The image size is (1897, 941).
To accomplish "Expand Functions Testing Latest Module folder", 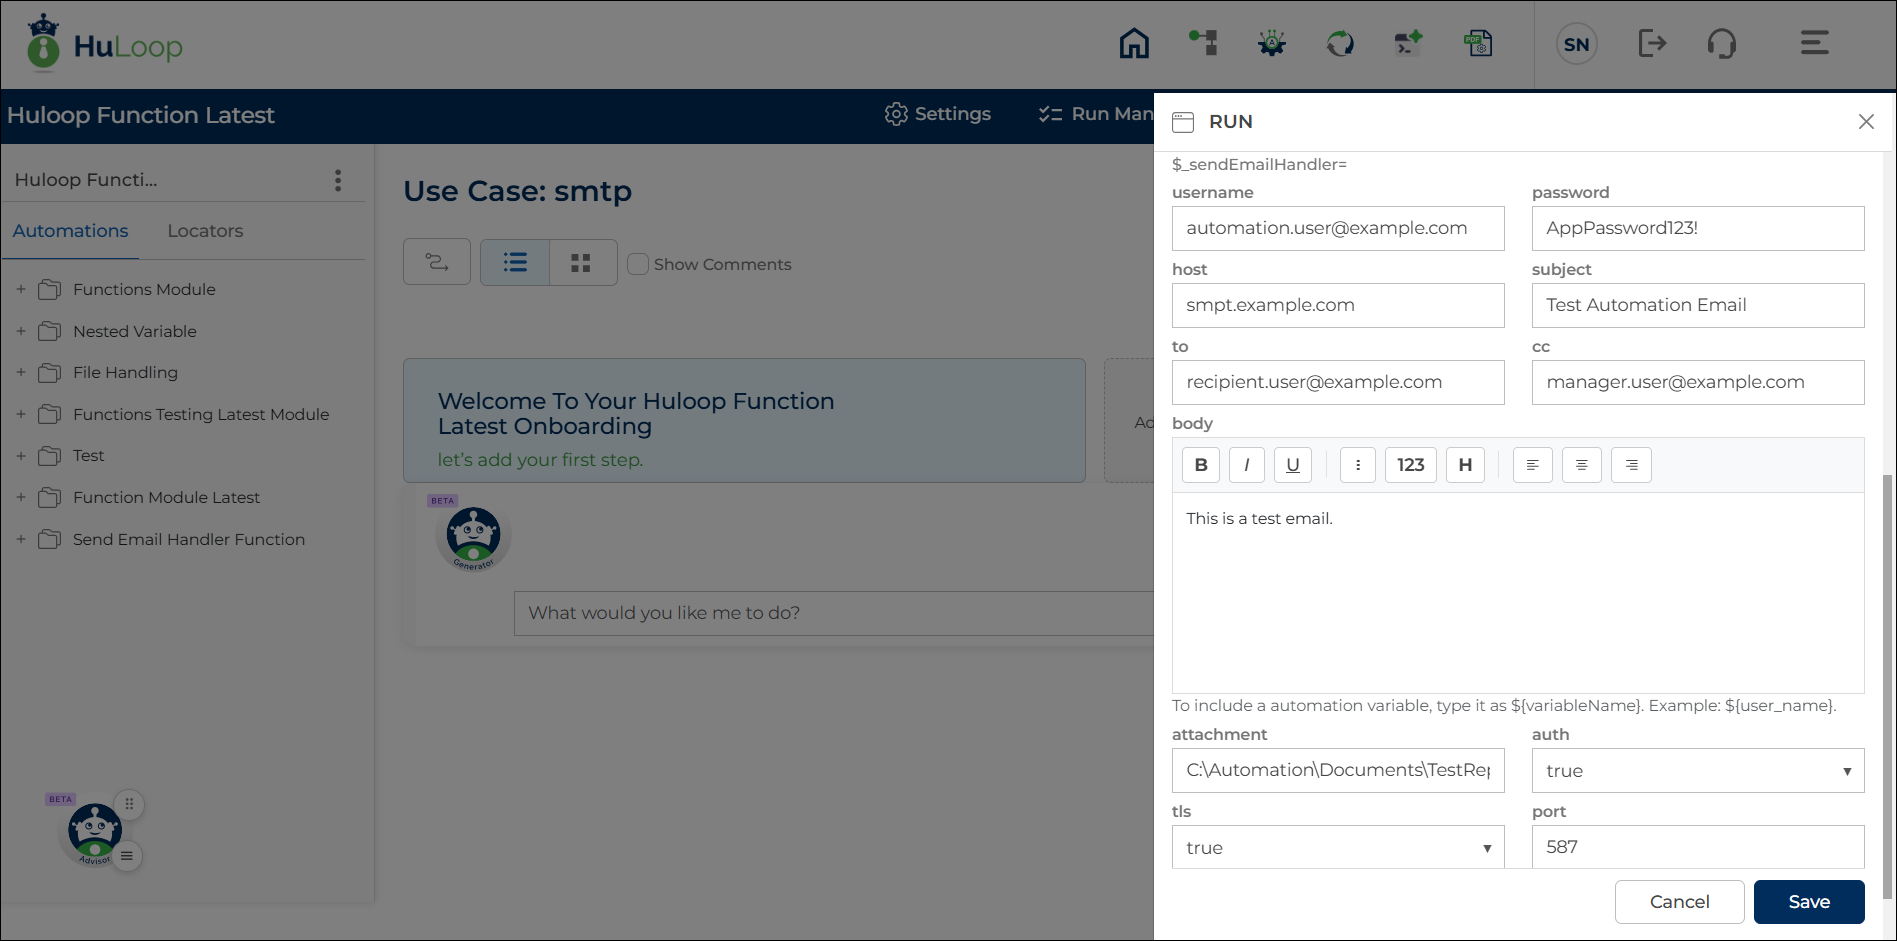I will [x=21, y=414].
